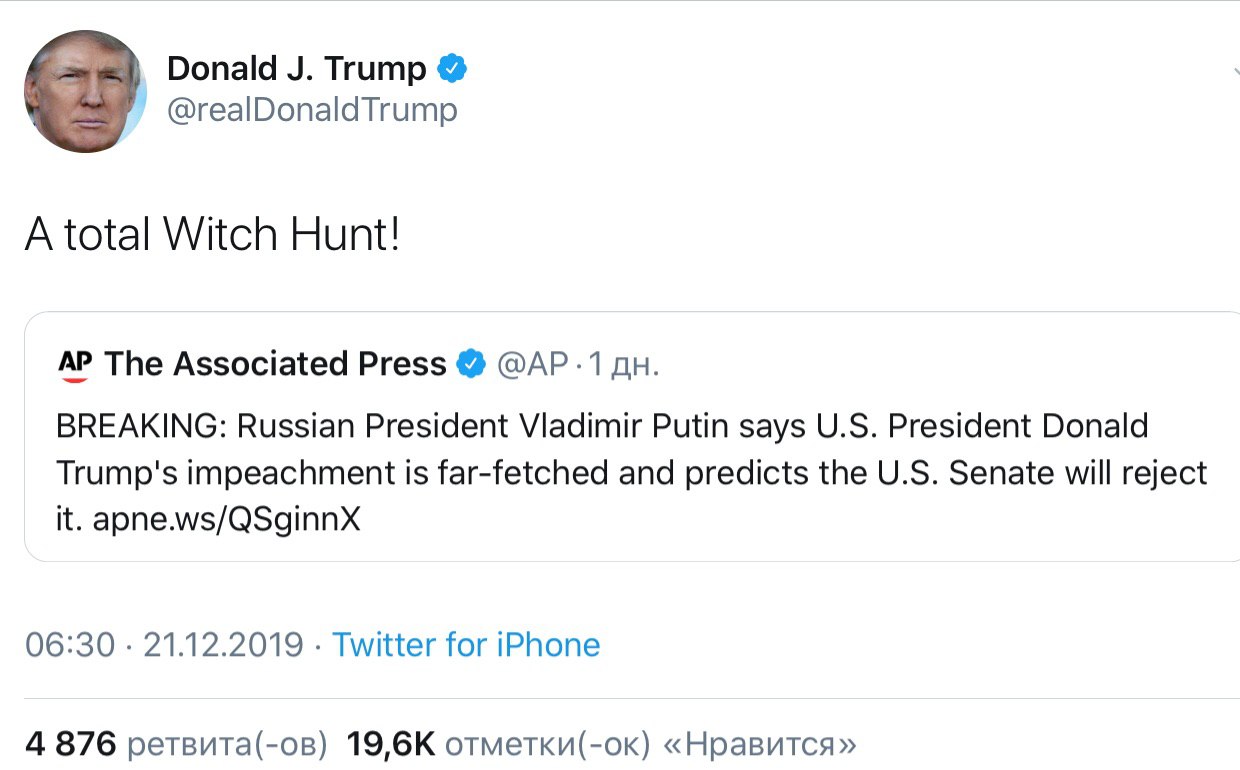Open the apne.ws/QSginnX link
Screen dimensions: 1240x770
coord(226,520)
